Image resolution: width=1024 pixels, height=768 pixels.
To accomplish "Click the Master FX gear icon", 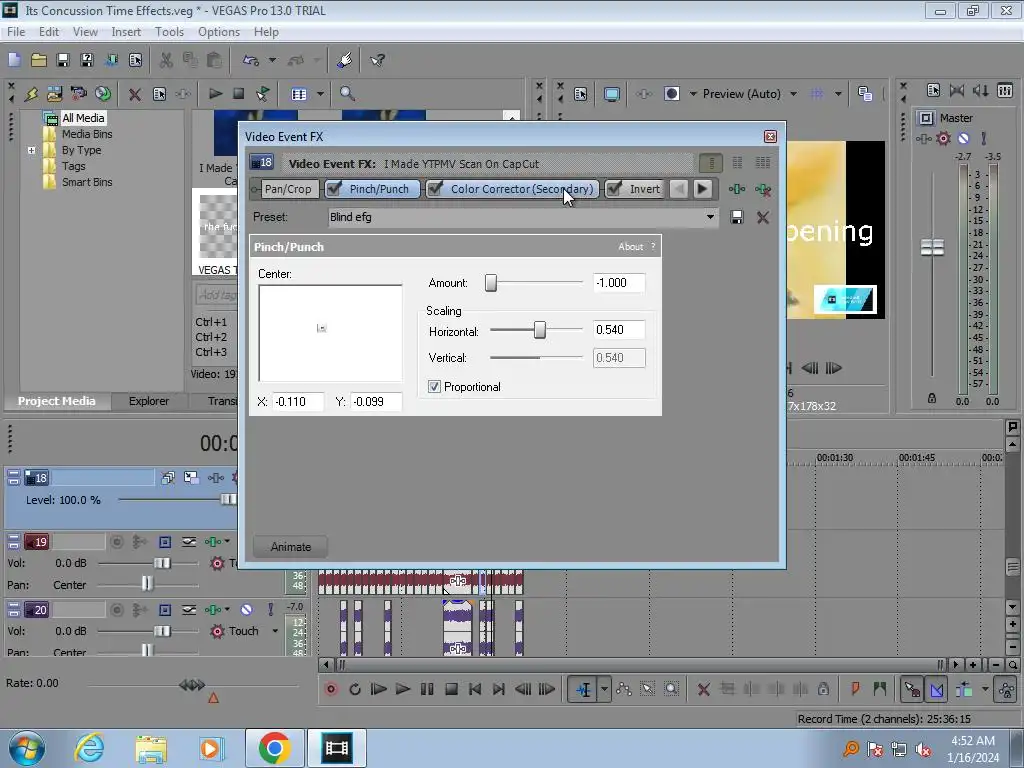I will pyautogui.click(x=943, y=138).
